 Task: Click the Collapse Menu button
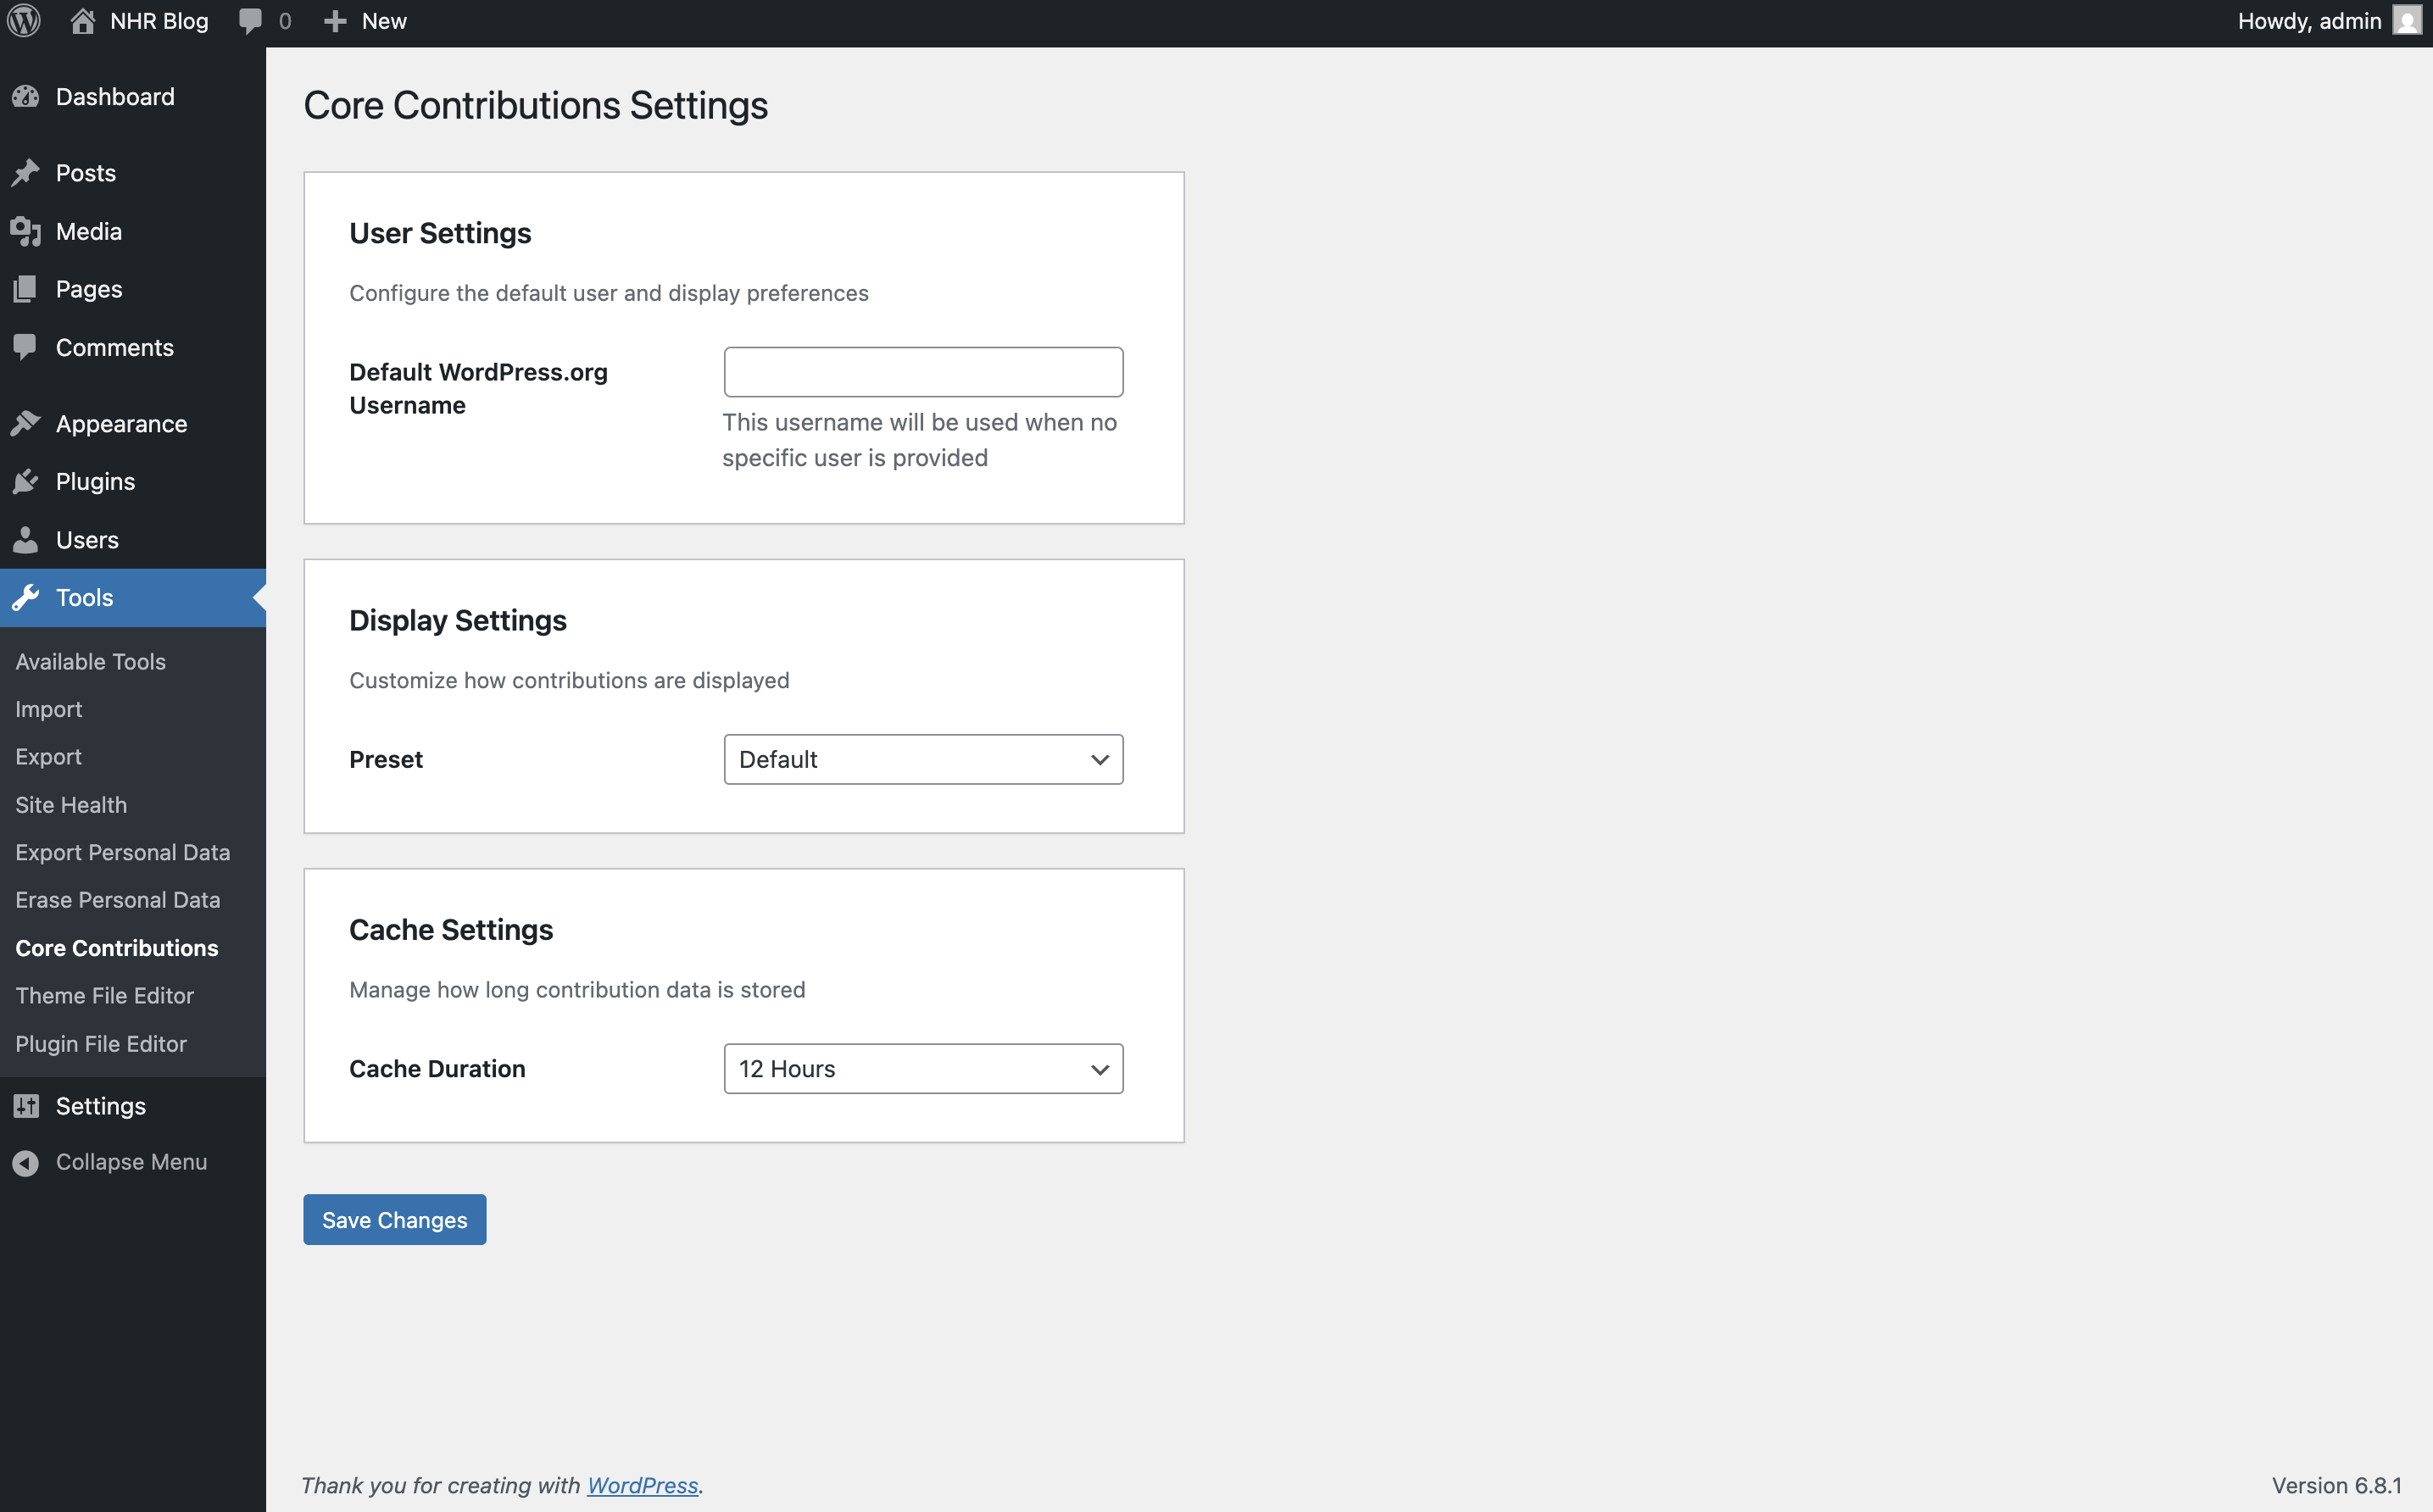point(133,1163)
